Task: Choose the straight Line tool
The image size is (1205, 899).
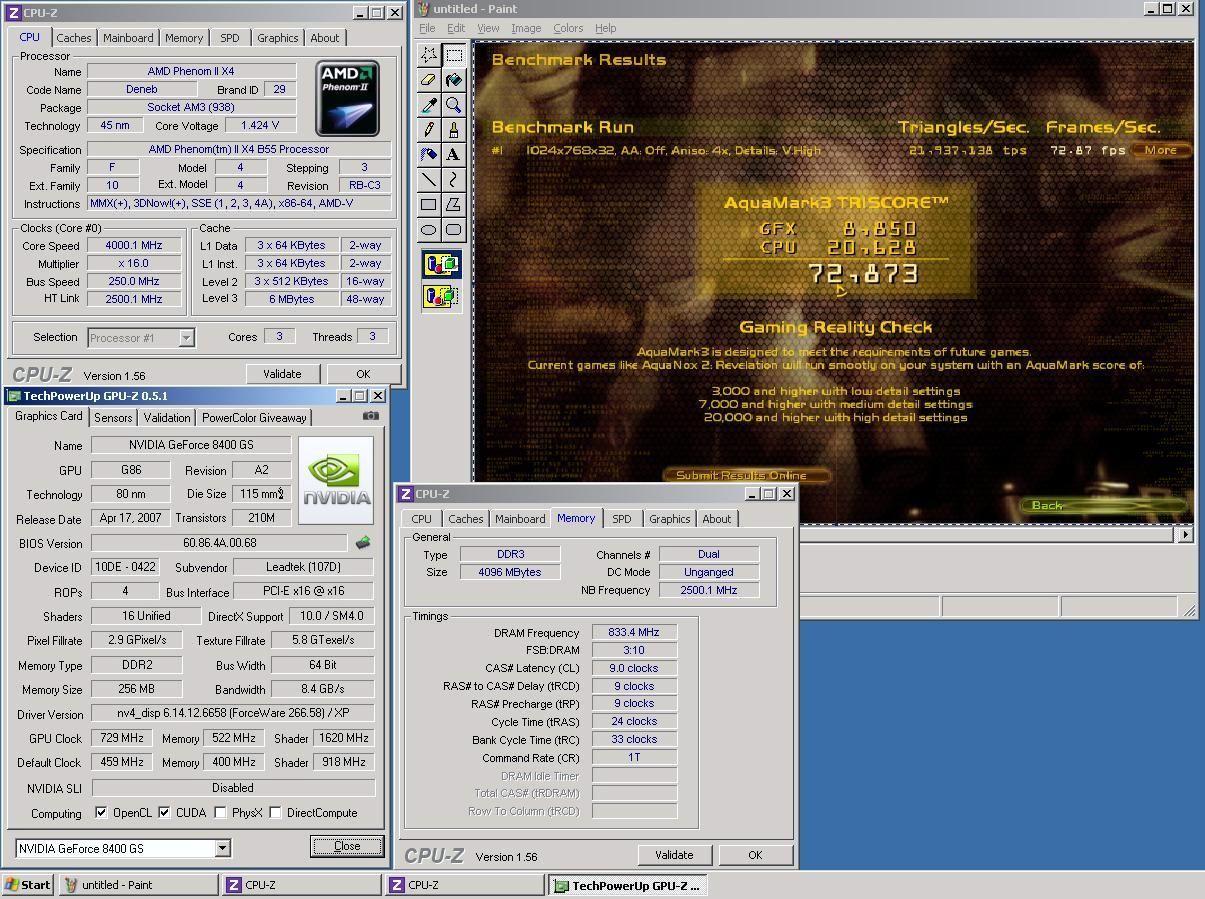Action: pos(428,180)
